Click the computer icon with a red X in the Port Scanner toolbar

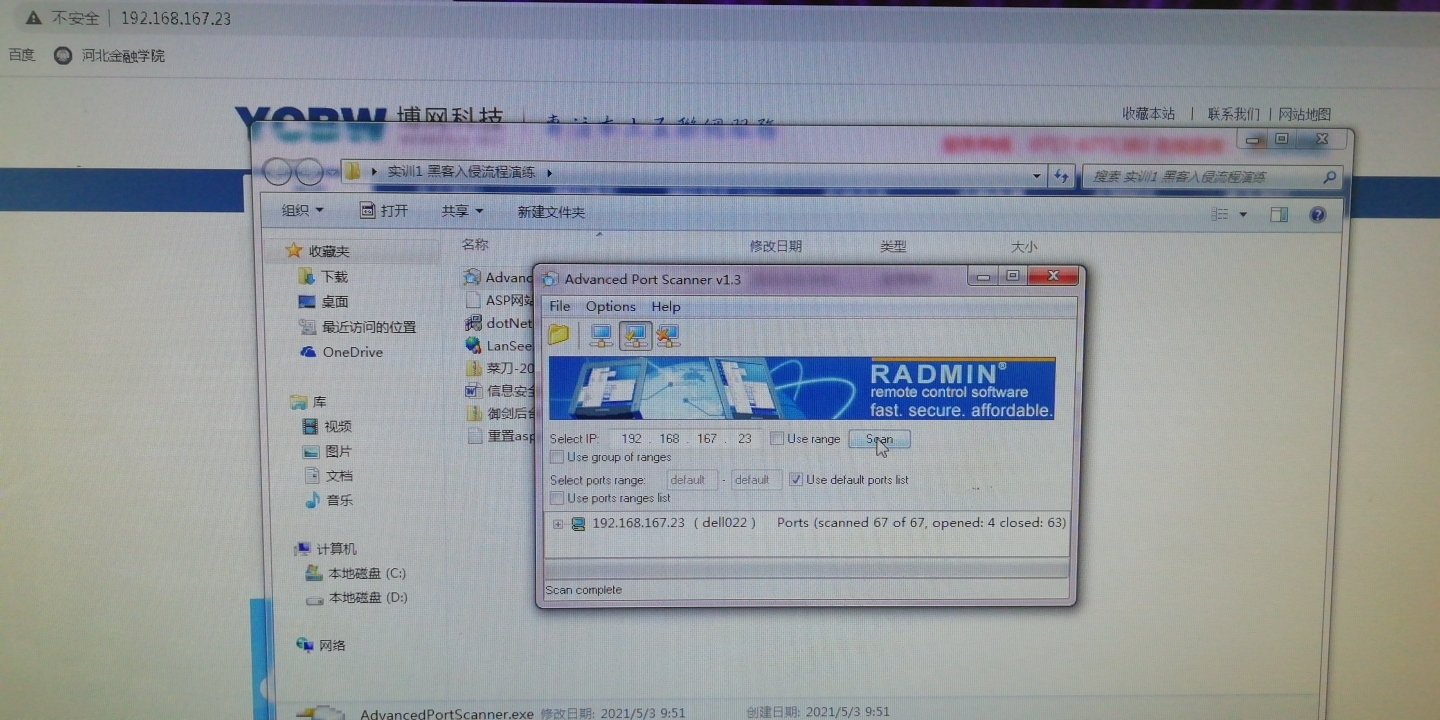point(668,335)
